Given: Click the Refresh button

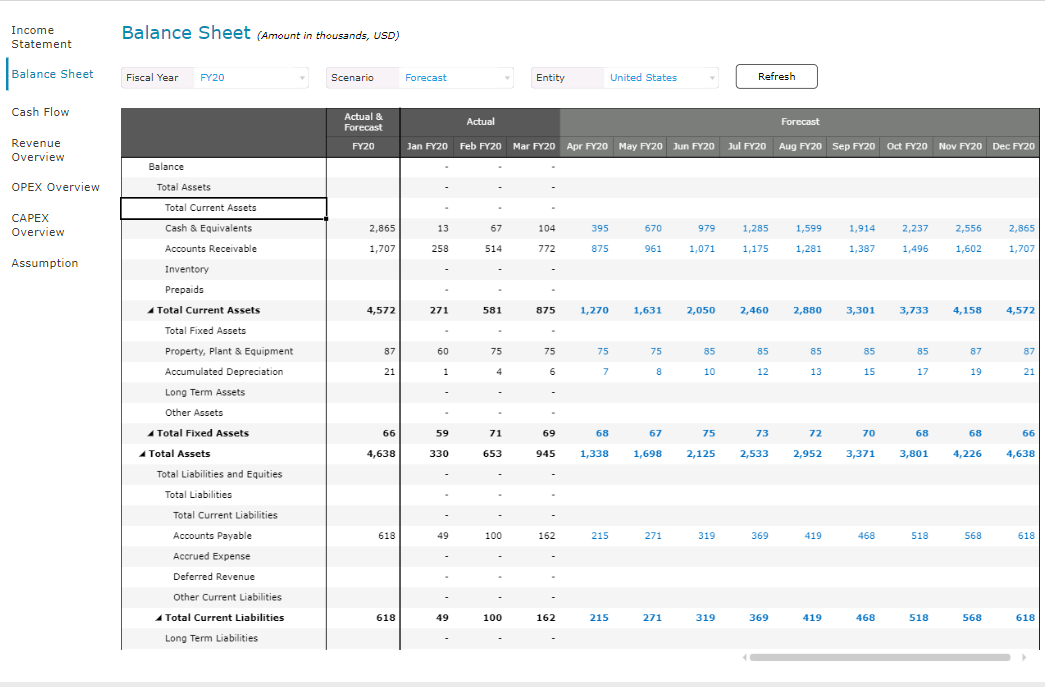Looking at the screenshot, I should pyautogui.click(x=776, y=76).
